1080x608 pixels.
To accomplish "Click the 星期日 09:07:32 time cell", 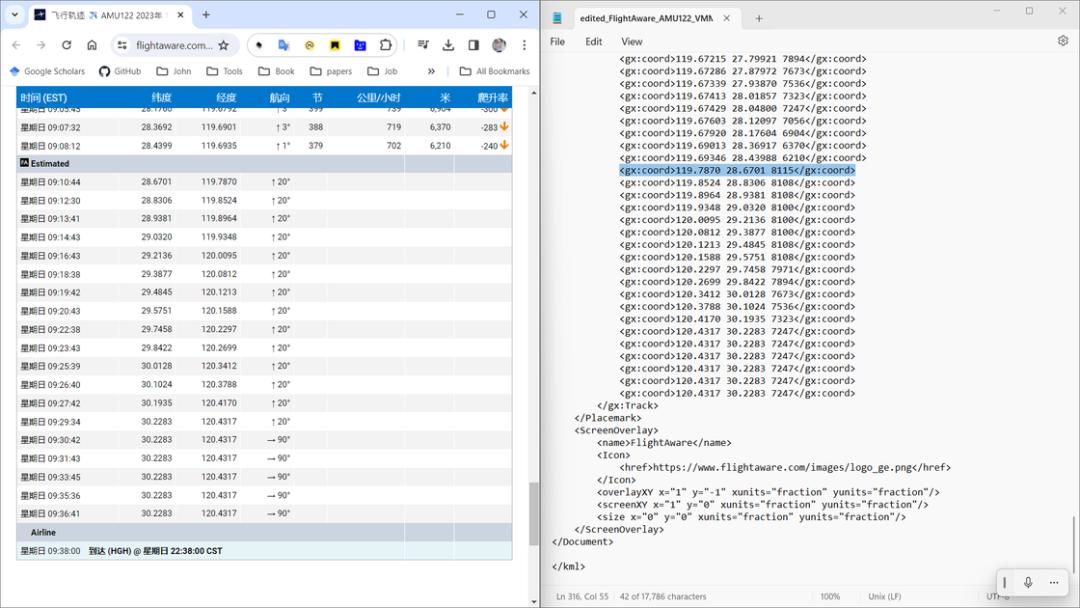I will 50,127.
